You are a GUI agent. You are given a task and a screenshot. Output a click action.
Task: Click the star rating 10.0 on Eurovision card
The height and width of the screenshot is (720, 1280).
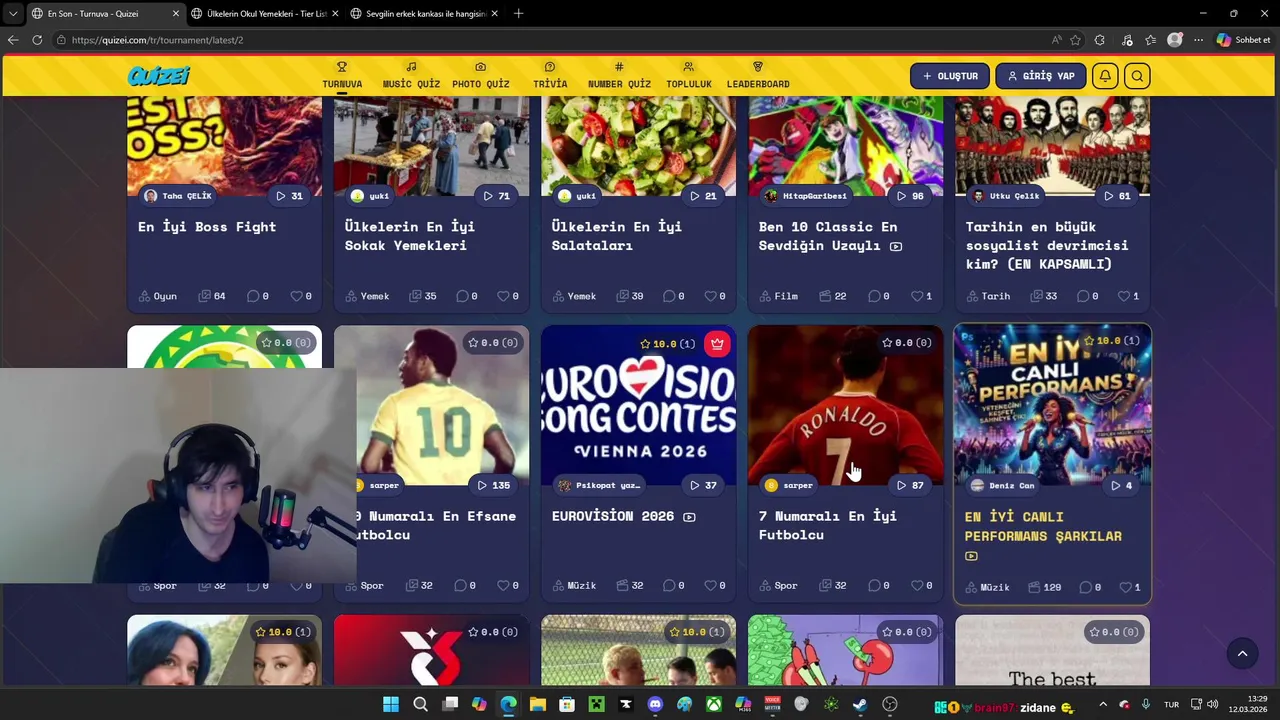coord(667,344)
